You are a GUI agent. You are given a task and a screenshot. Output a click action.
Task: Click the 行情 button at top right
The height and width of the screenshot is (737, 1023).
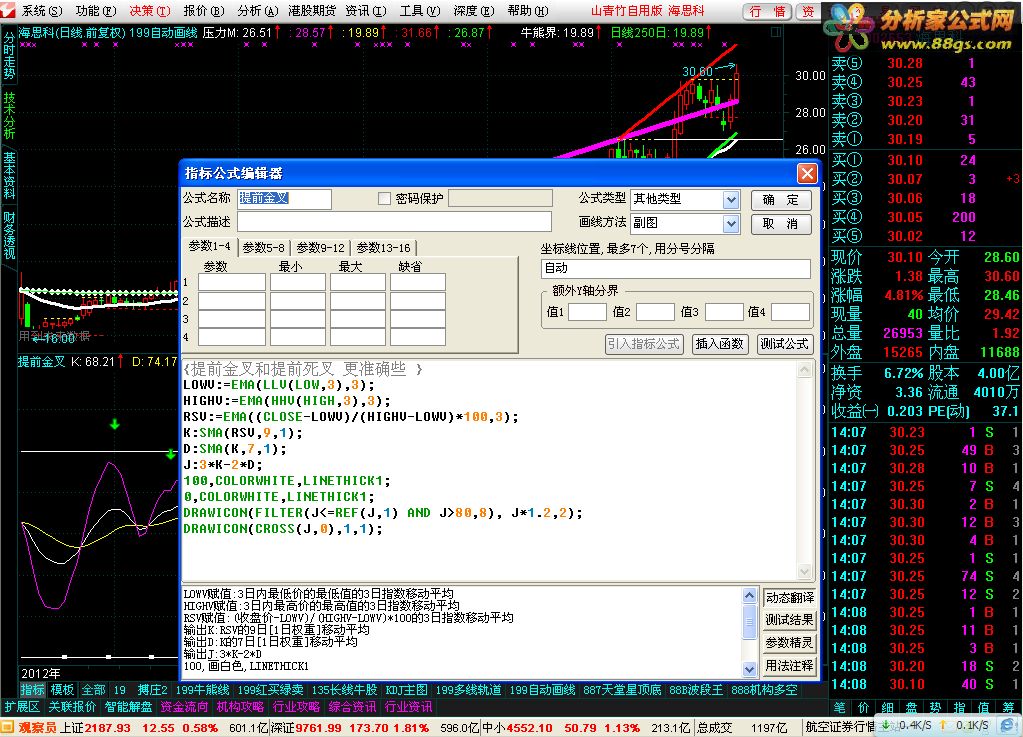(767, 11)
